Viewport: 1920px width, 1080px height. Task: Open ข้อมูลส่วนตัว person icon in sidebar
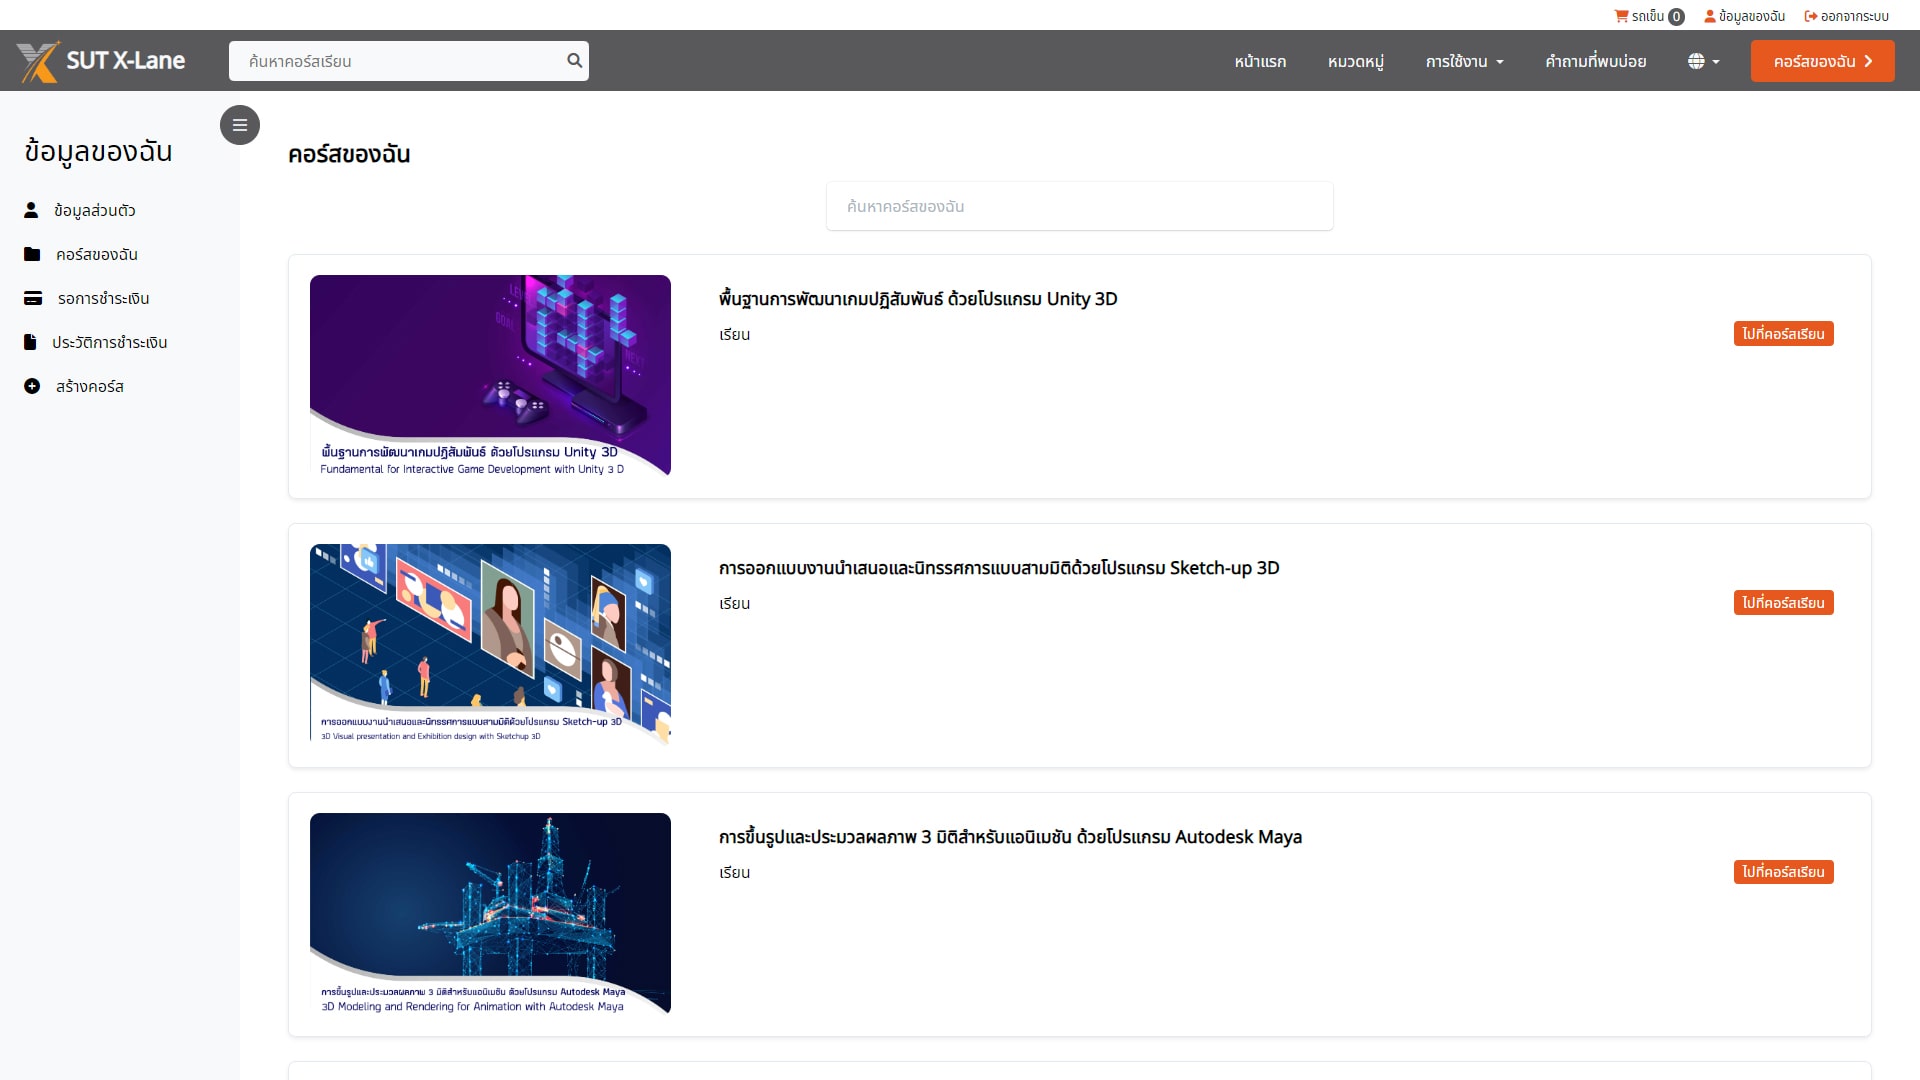coord(31,210)
